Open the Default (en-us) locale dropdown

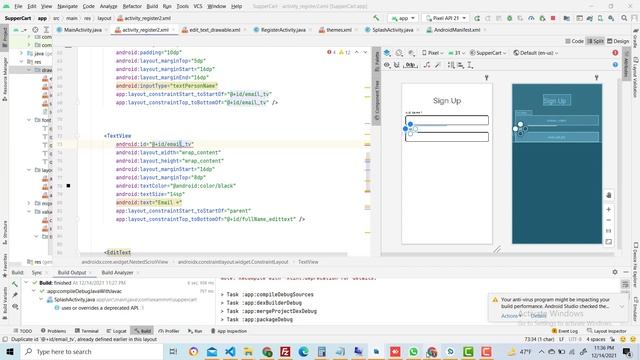535,53
